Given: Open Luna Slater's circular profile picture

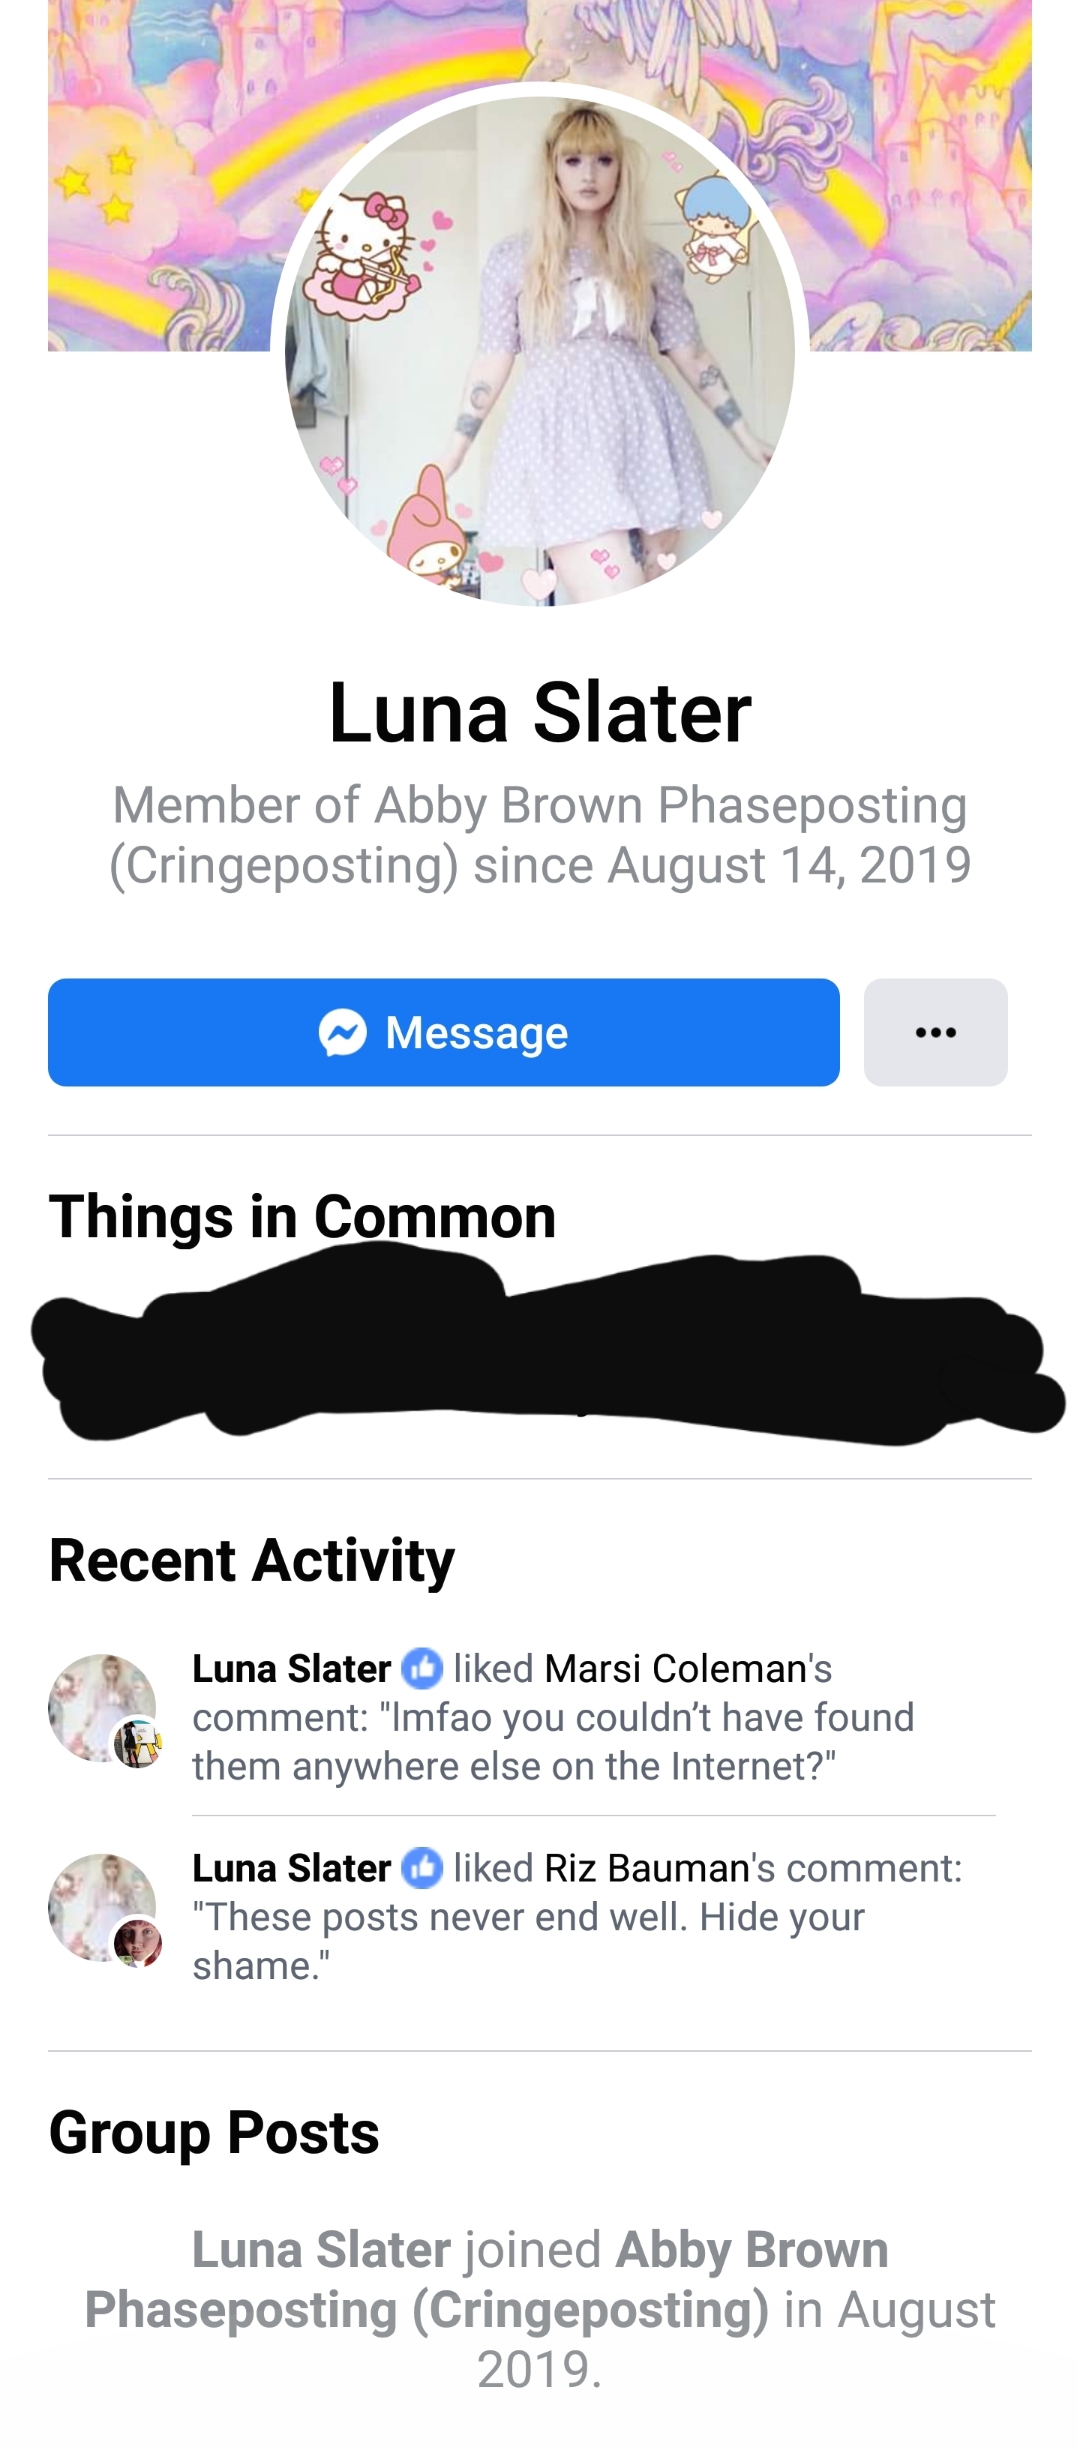Looking at the screenshot, I should tap(540, 351).
